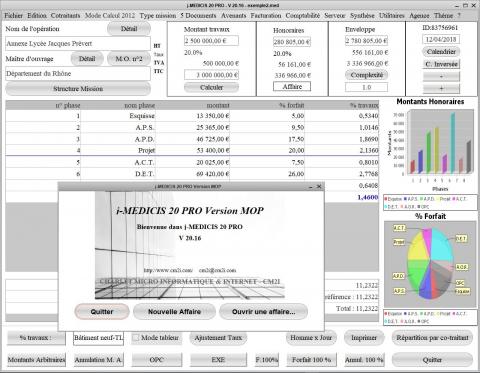Click the EXE button
This screenshot has height=373, width=480.
click(x=218, y=360)
